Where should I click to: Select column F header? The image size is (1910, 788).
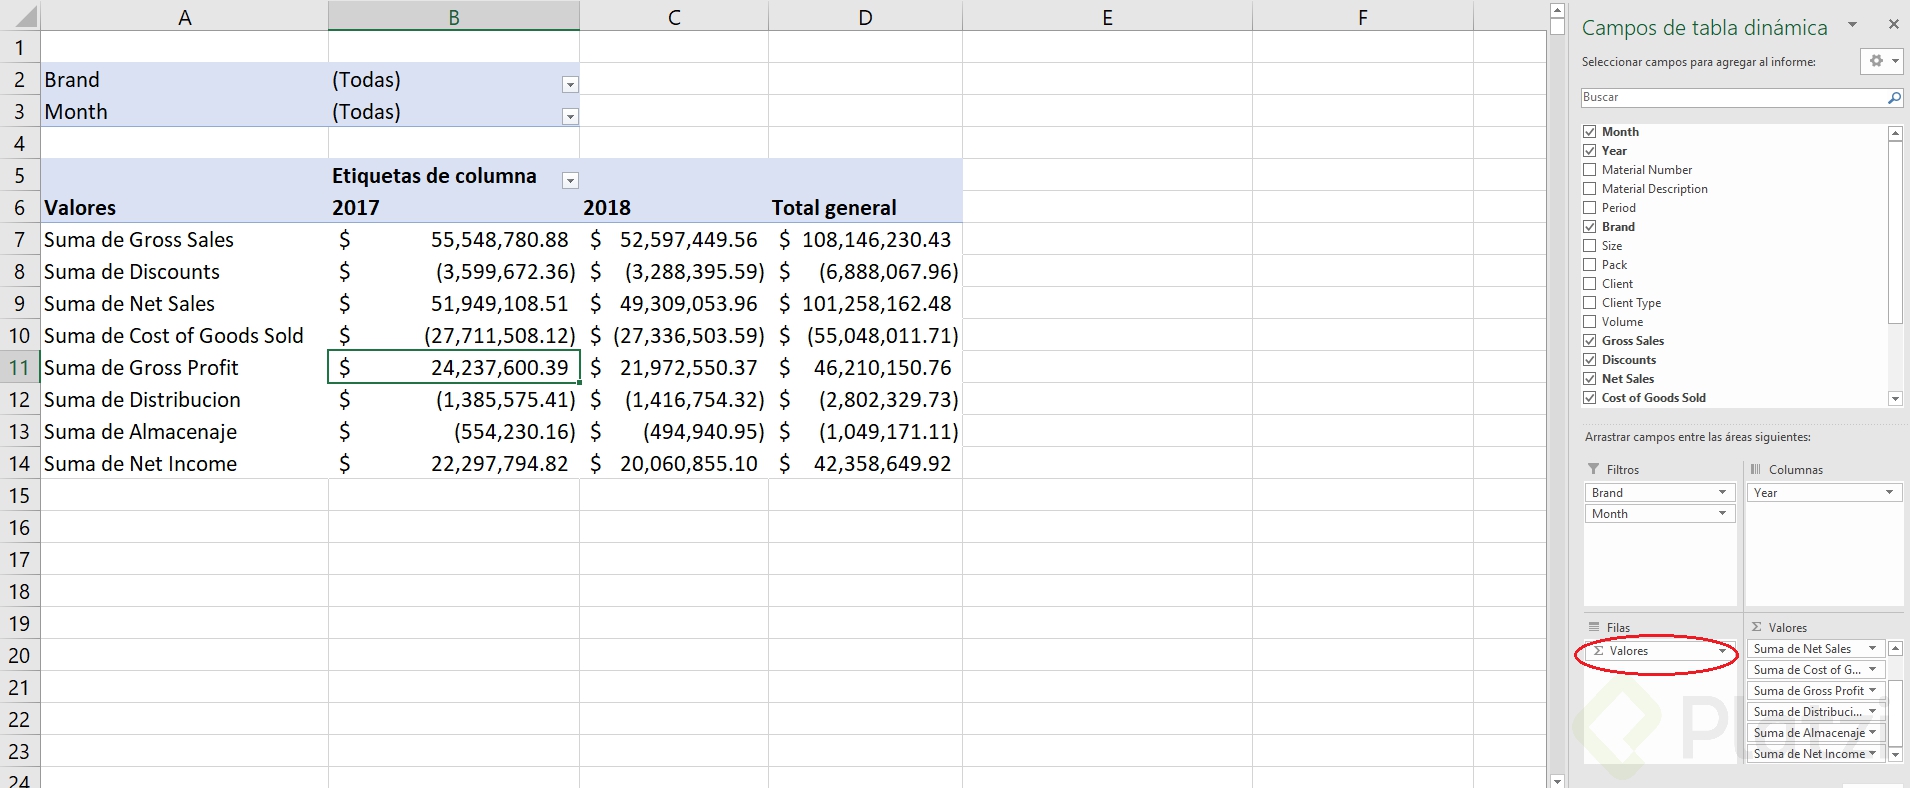point(1362,16)
